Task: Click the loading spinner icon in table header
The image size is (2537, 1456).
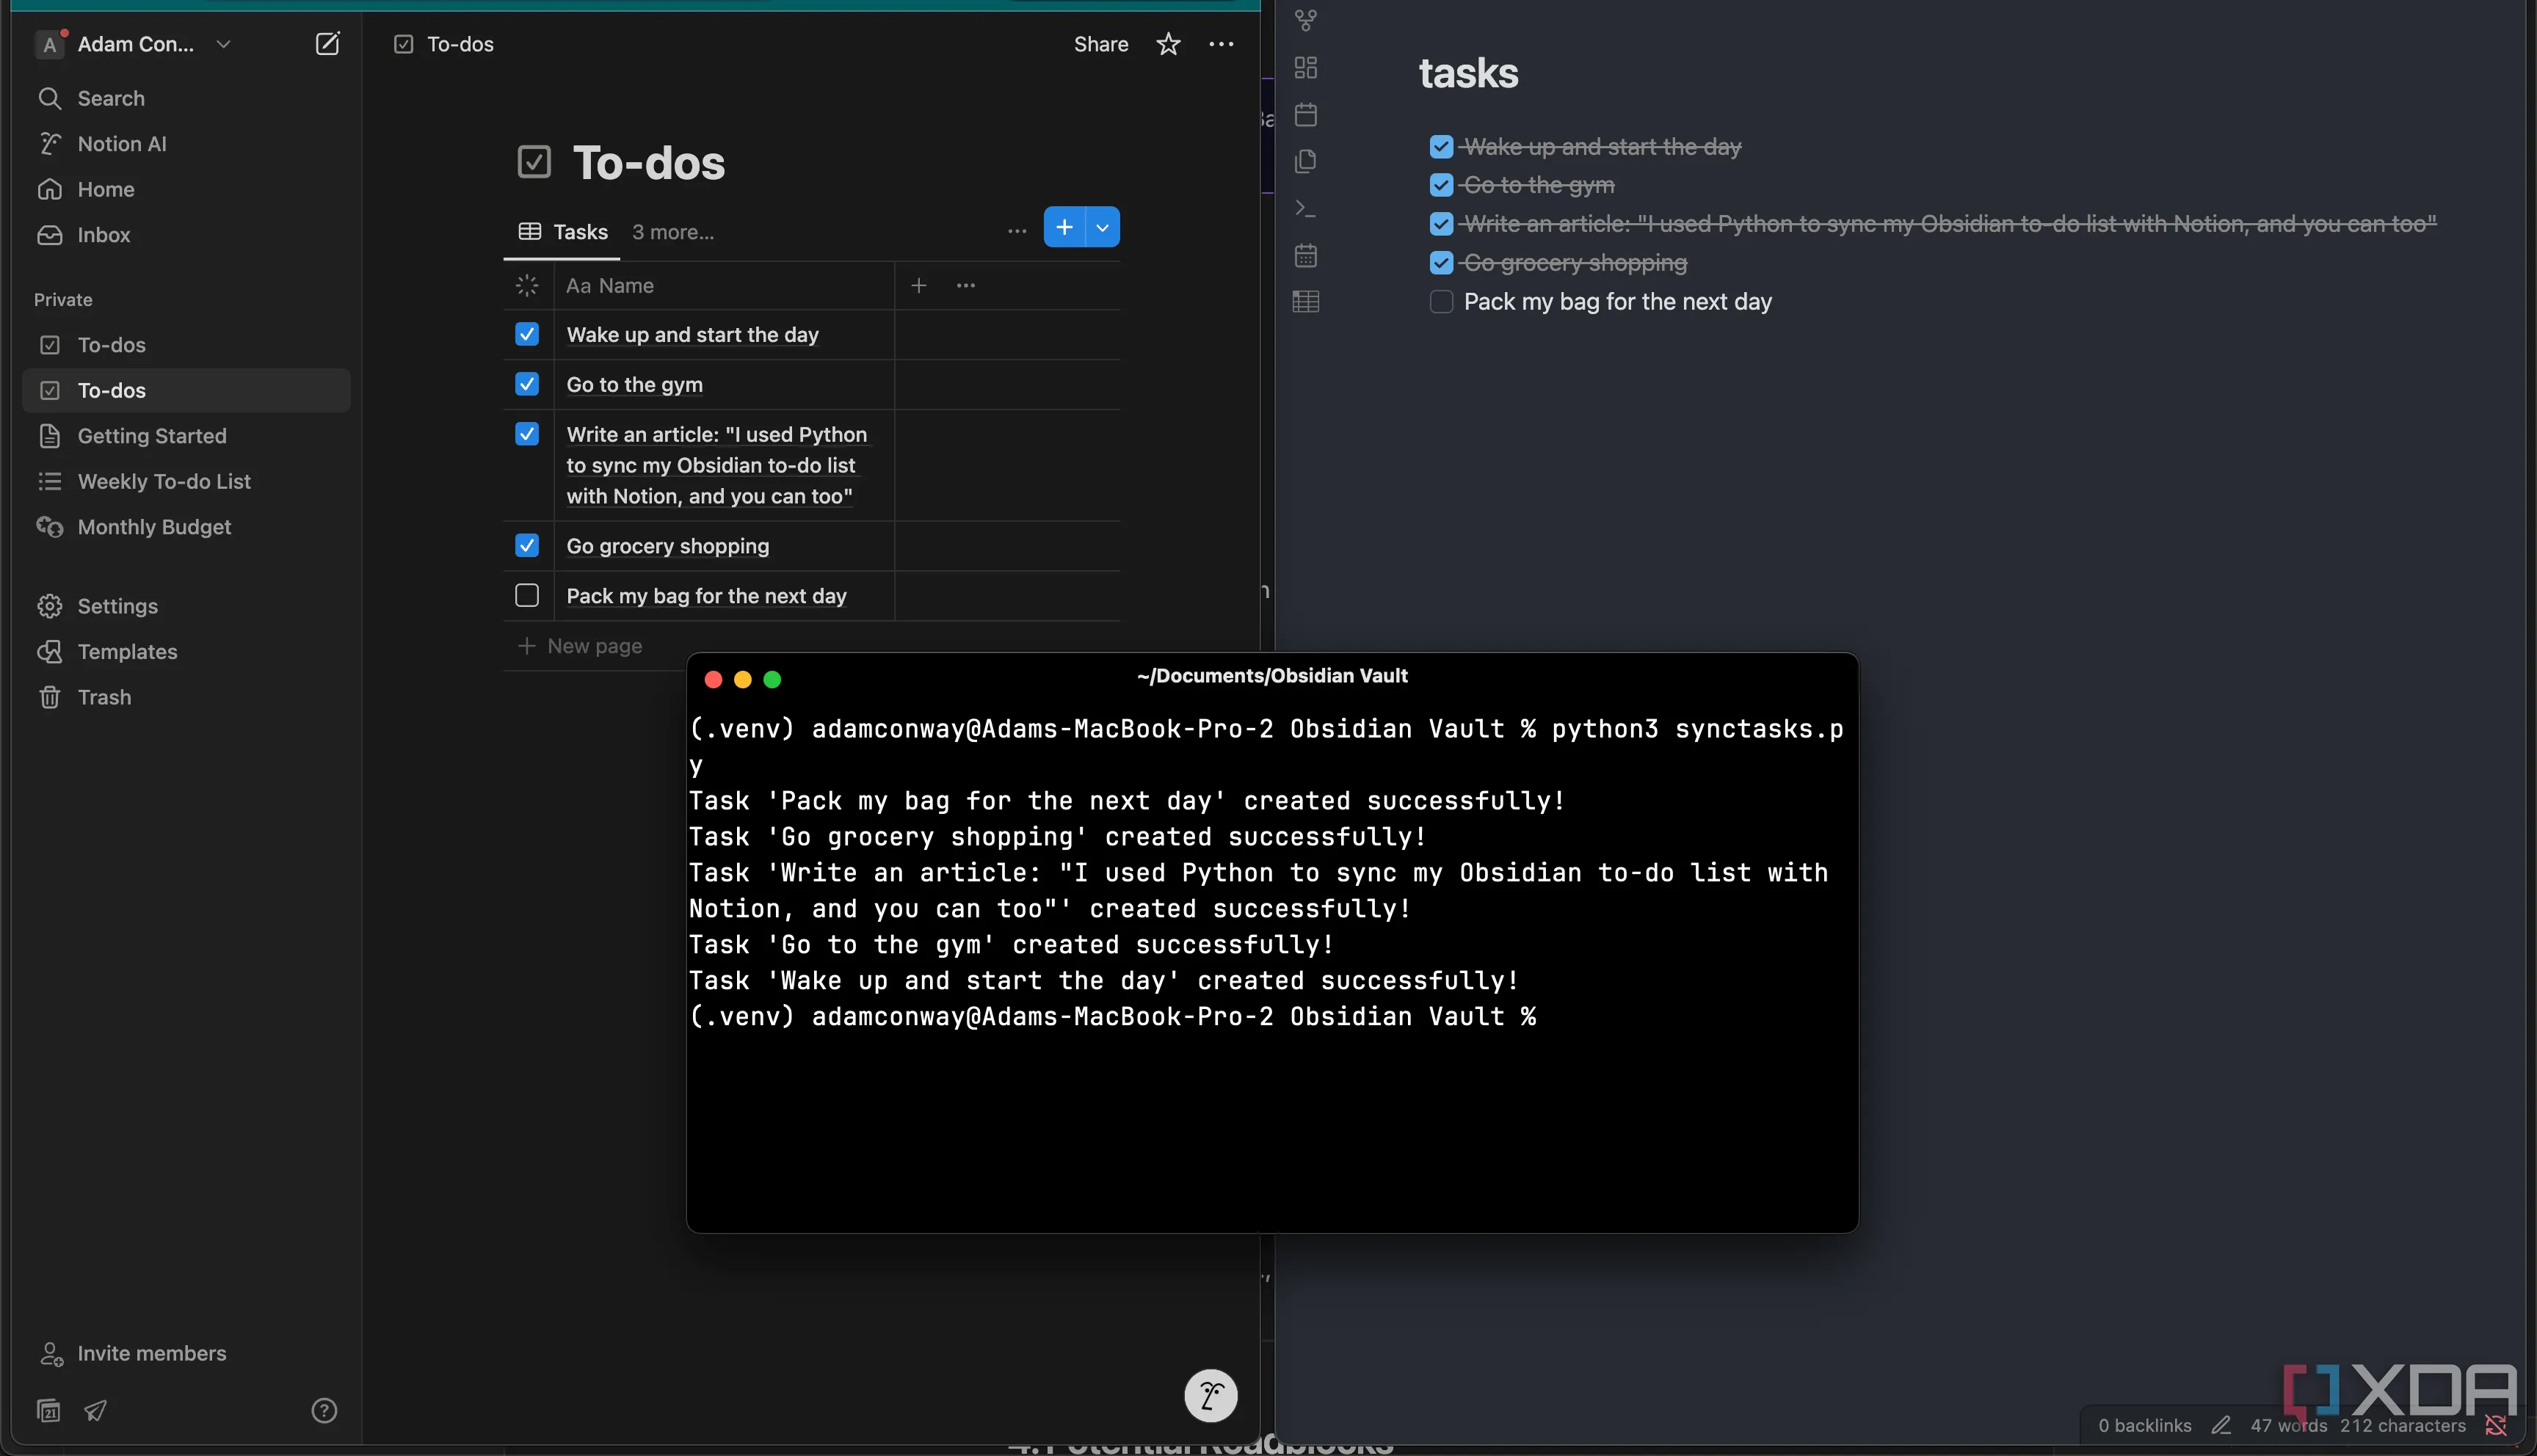Action: pyautogui.click(x=527, y=286)
